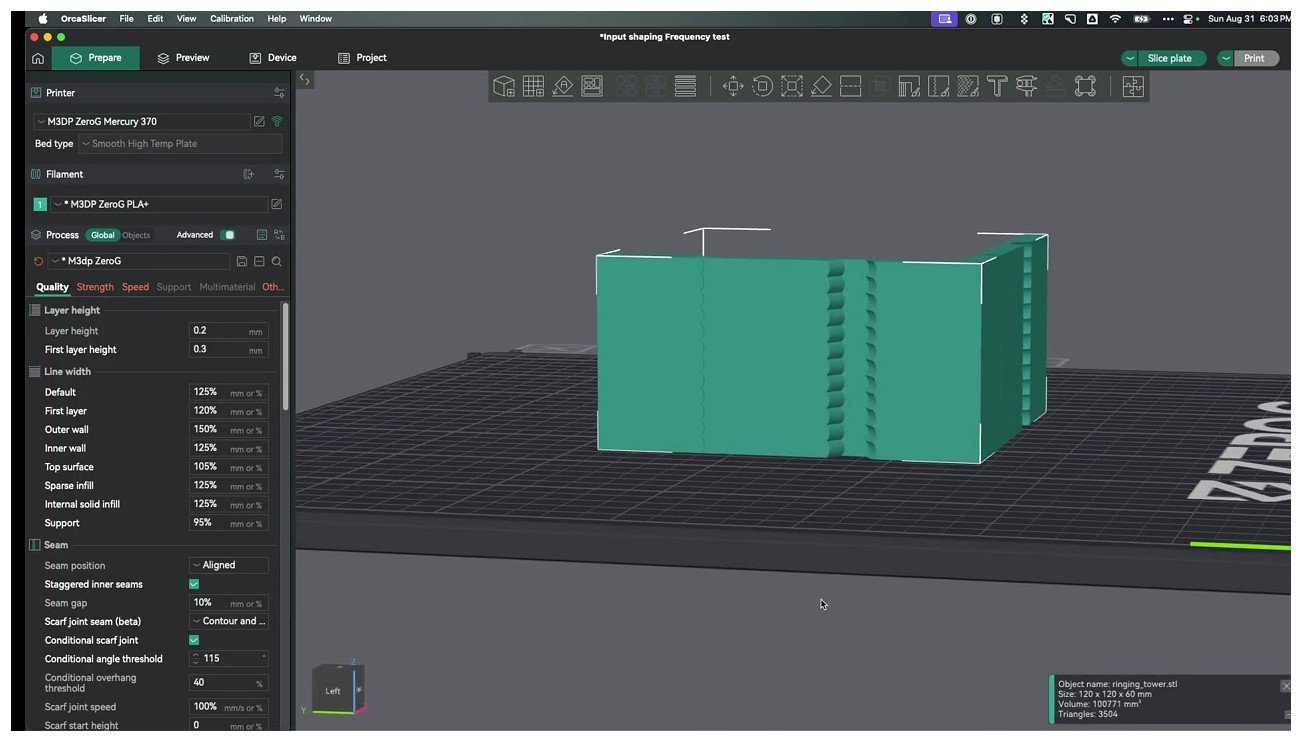Screen dimensions: 1302x742
Task: Click the Left face of the view cube
Action: [333, 691]
